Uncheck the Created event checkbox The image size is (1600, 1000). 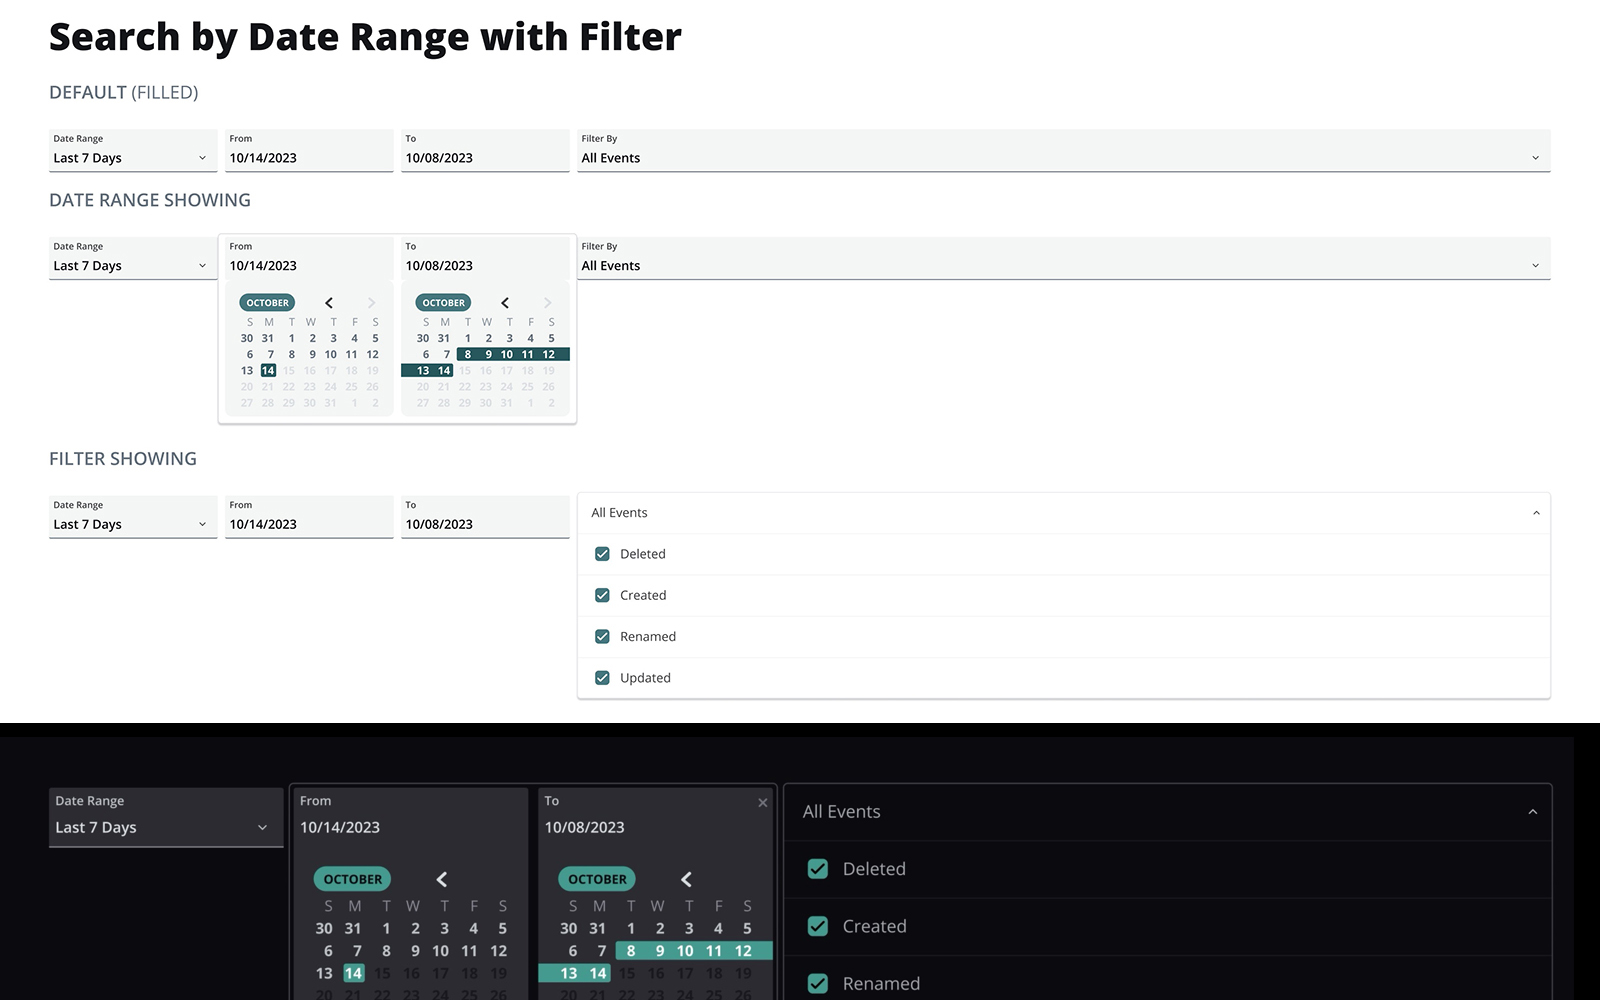601,594
